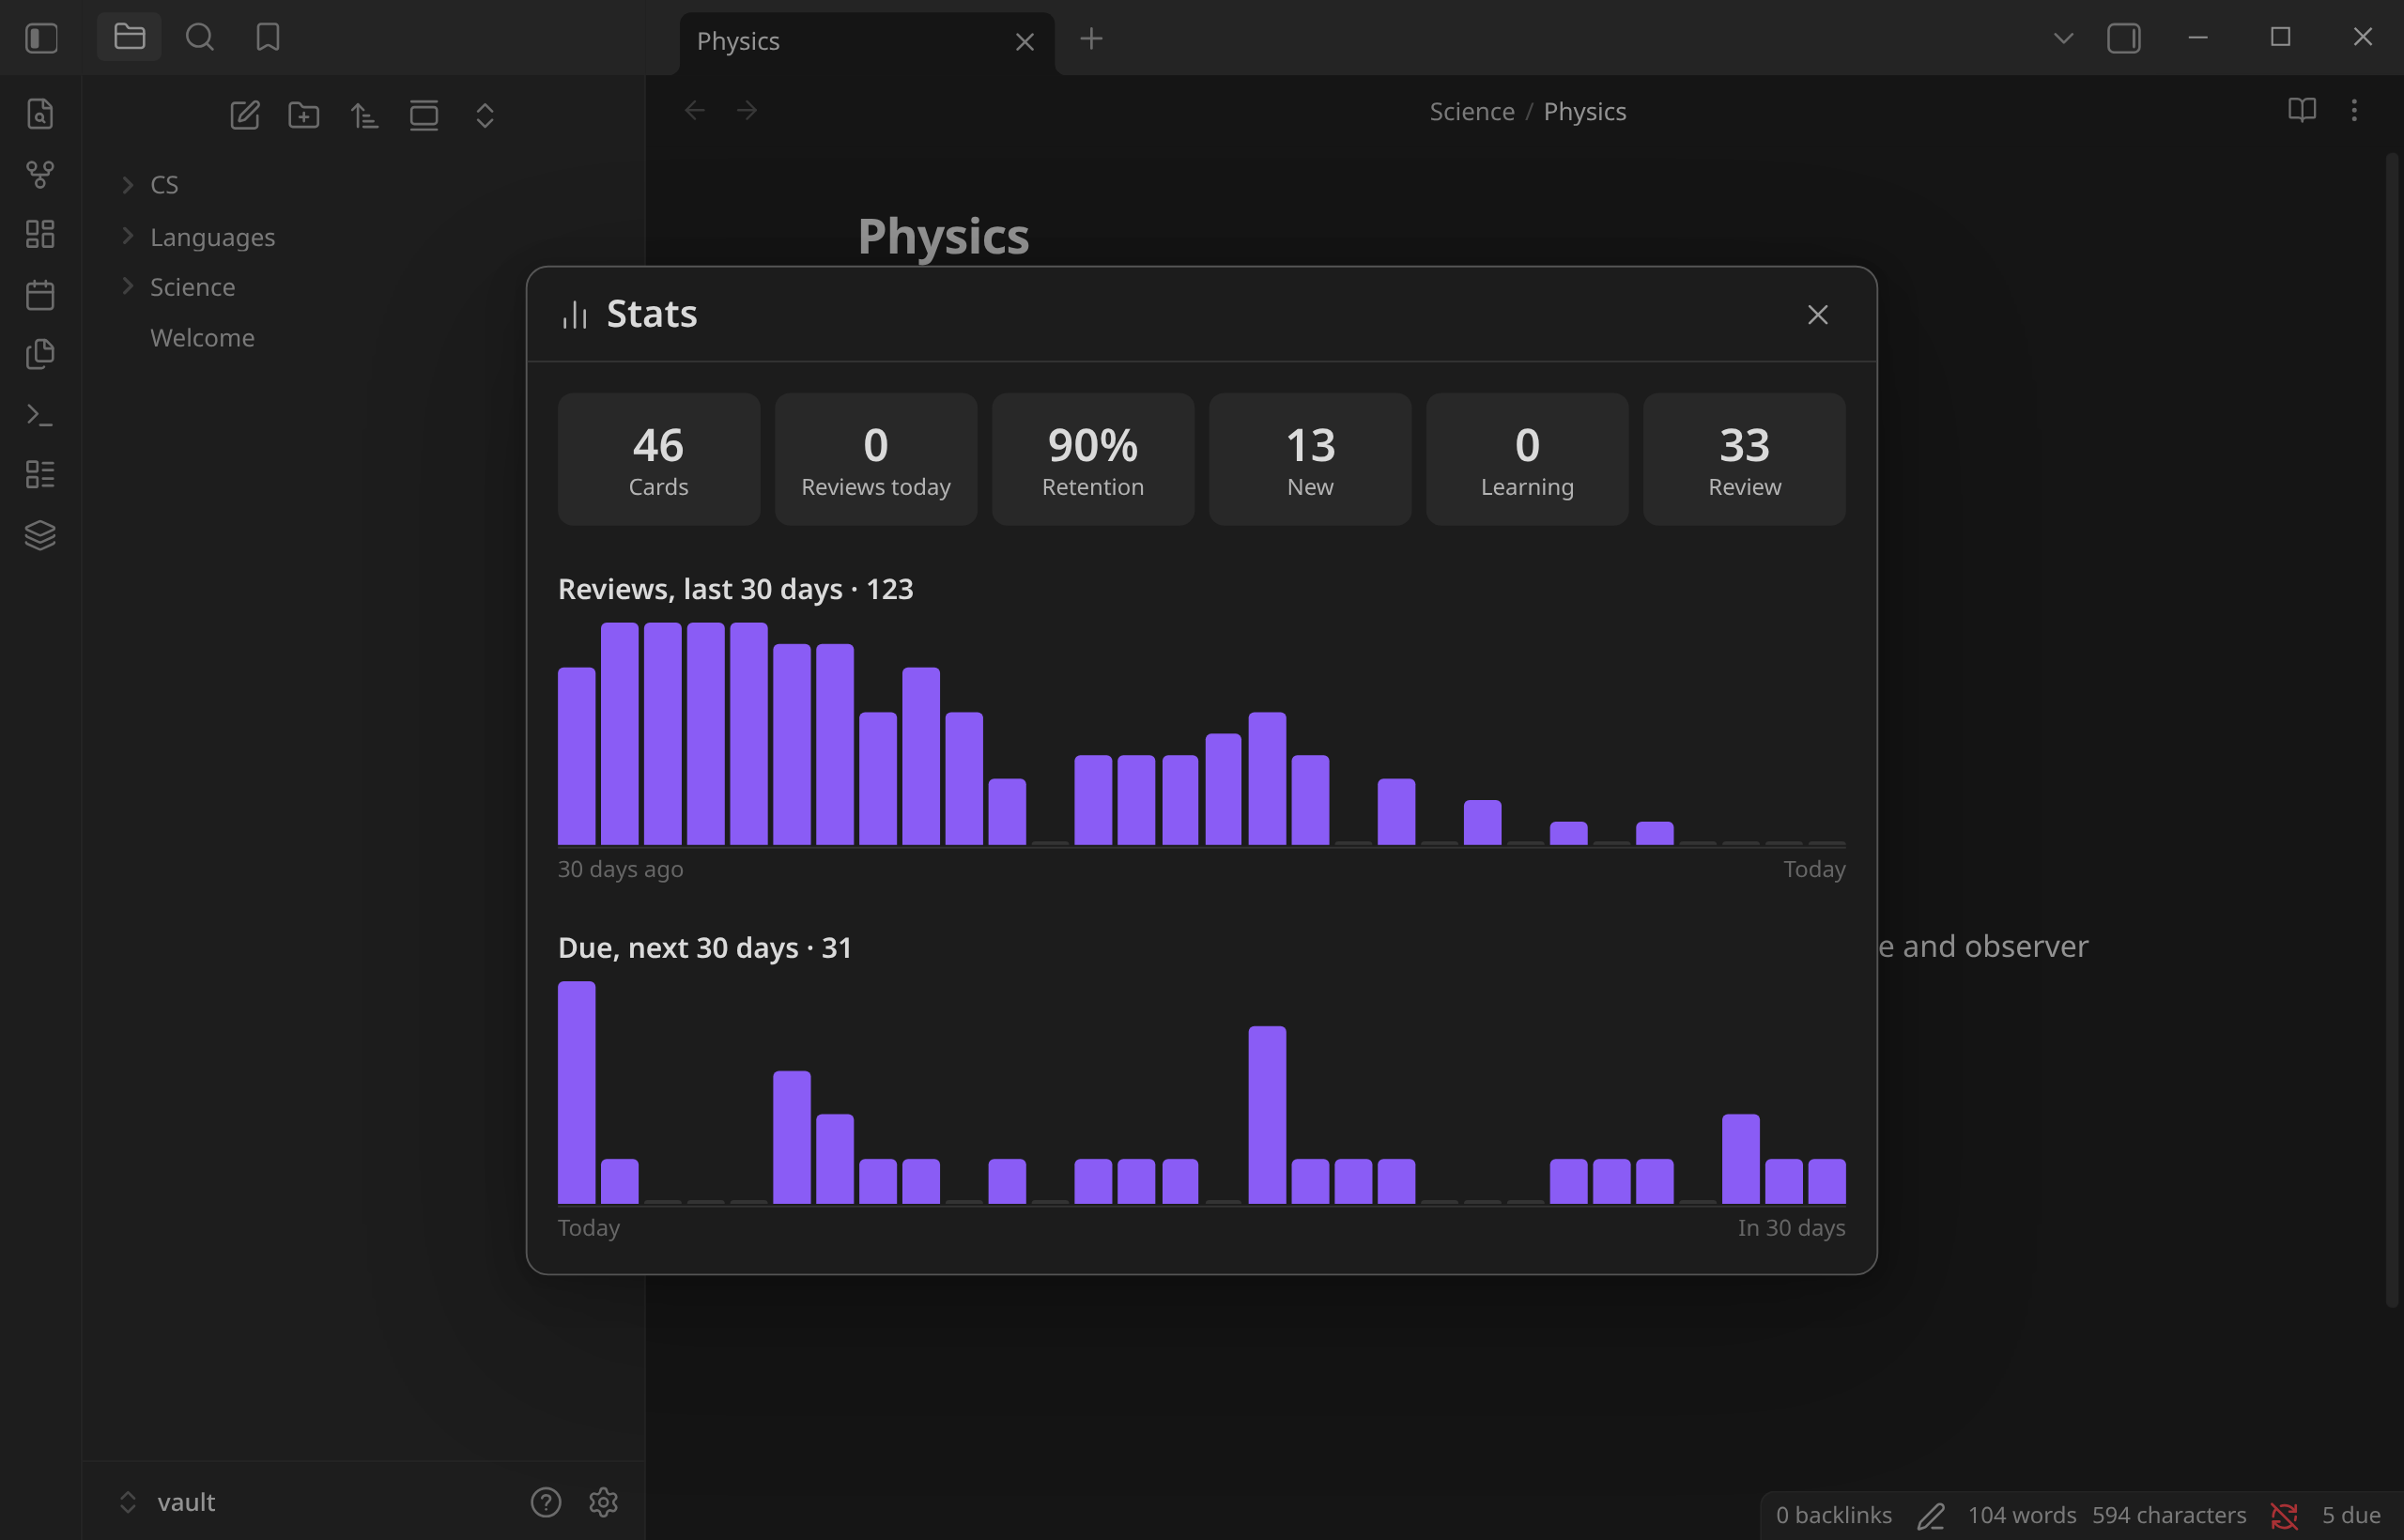Image resolution: width=2404 pixels, height=1540 pixels.
Task: Close the Physics tab
Action: pyautogui.click(x=1024, y=42)
